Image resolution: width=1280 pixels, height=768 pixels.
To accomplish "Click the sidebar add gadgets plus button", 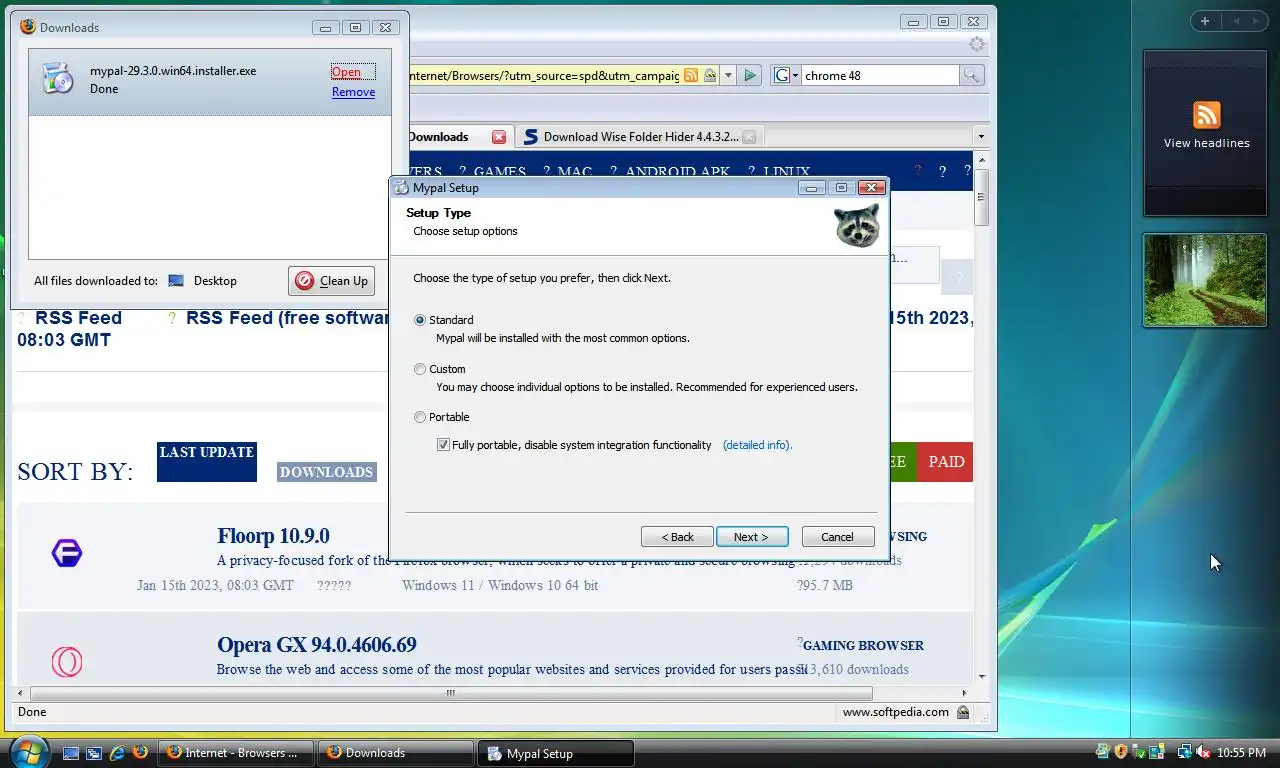I will coord(1205,21).
